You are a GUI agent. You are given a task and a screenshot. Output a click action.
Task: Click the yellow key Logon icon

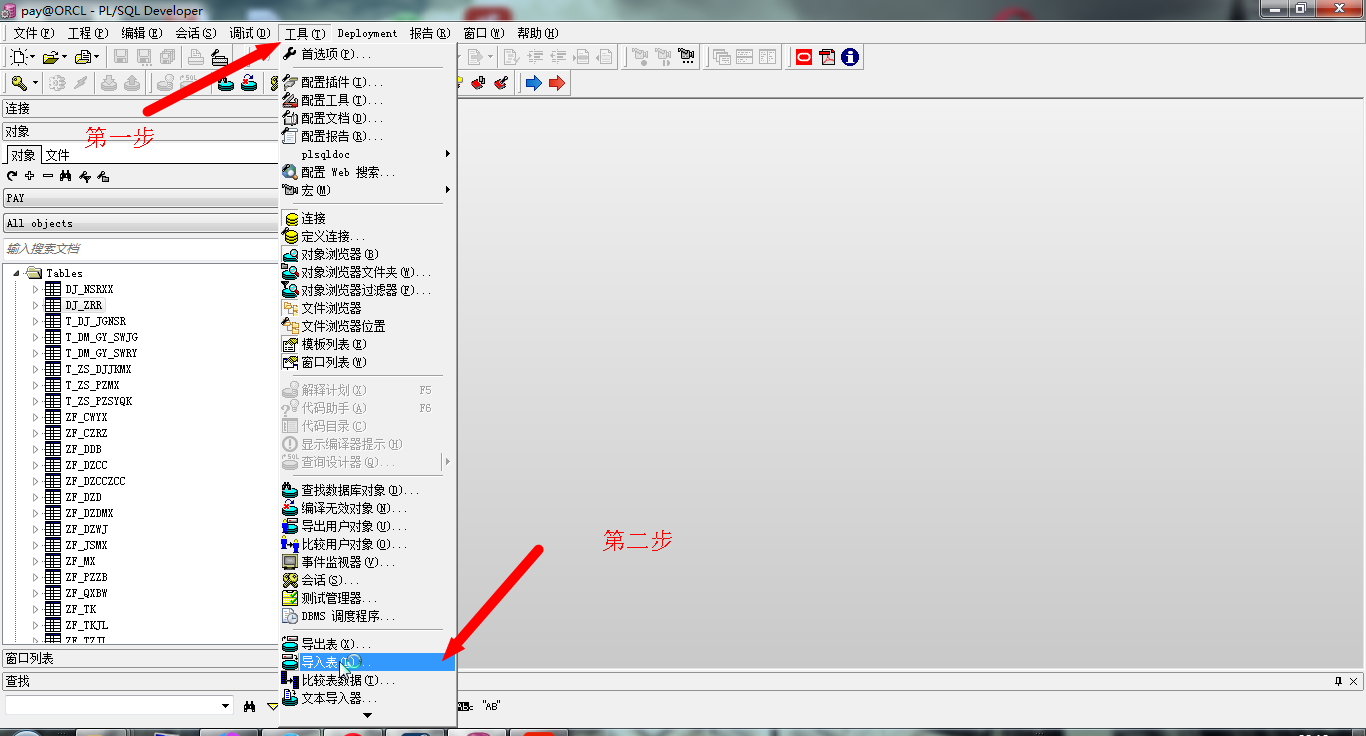pyautogui.click(x=19, y=83)
